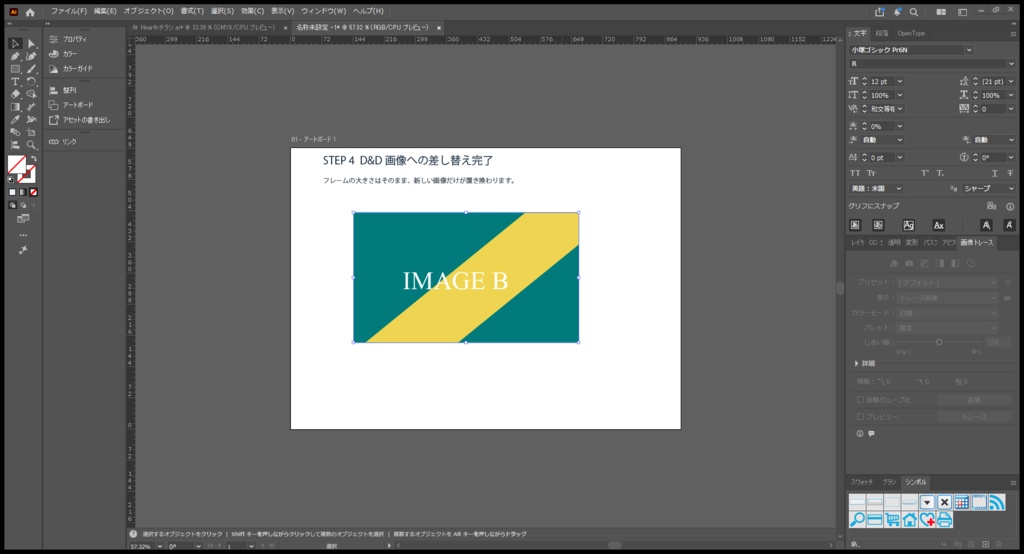
Task: Toggle Small Caps Tr button
Action: point(871,173)
